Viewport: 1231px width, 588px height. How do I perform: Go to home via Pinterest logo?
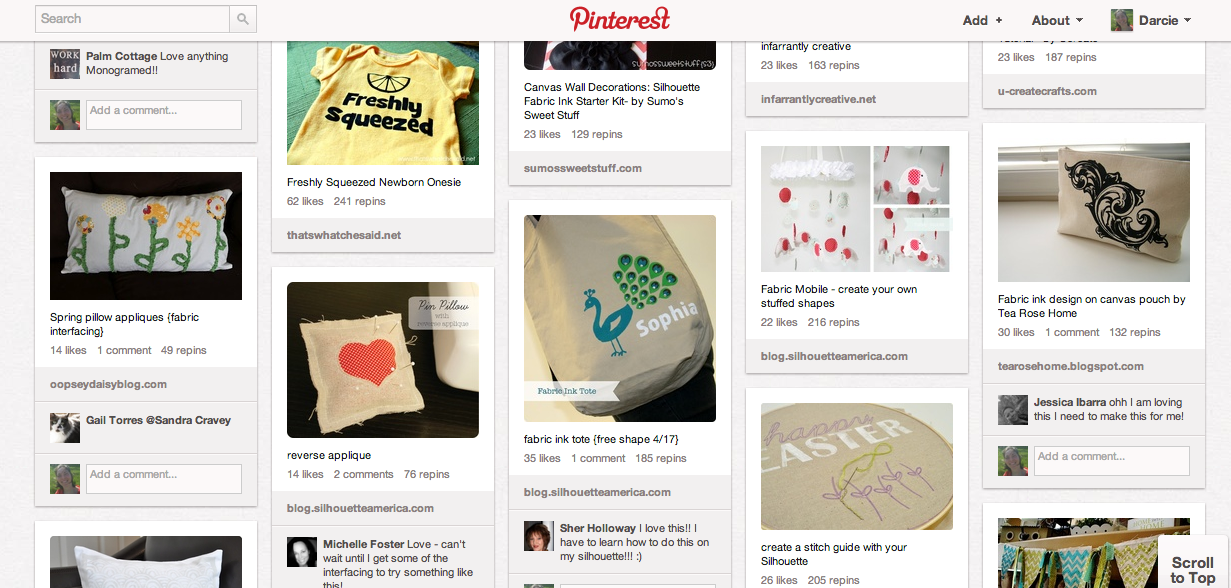point(620,19)
